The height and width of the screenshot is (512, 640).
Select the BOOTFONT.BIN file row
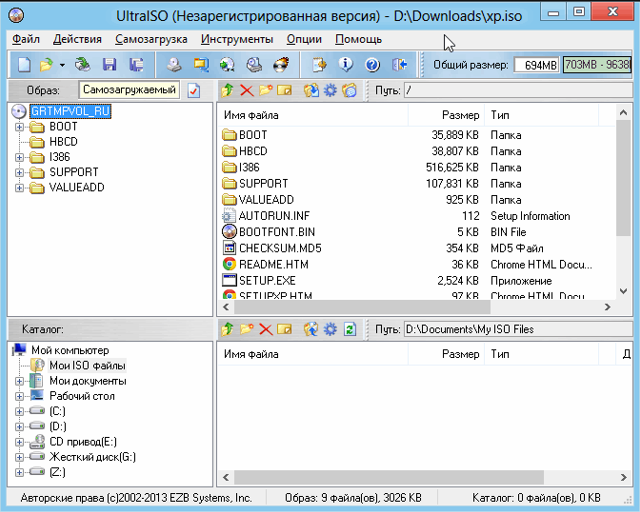[416, 232]
